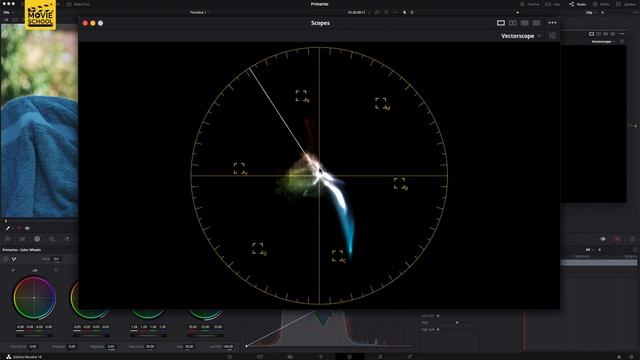Select three-up scope layout in Scopes window
Image resolution: width=640 pixels, height=360 pixels.
click(x=524, y=23)
